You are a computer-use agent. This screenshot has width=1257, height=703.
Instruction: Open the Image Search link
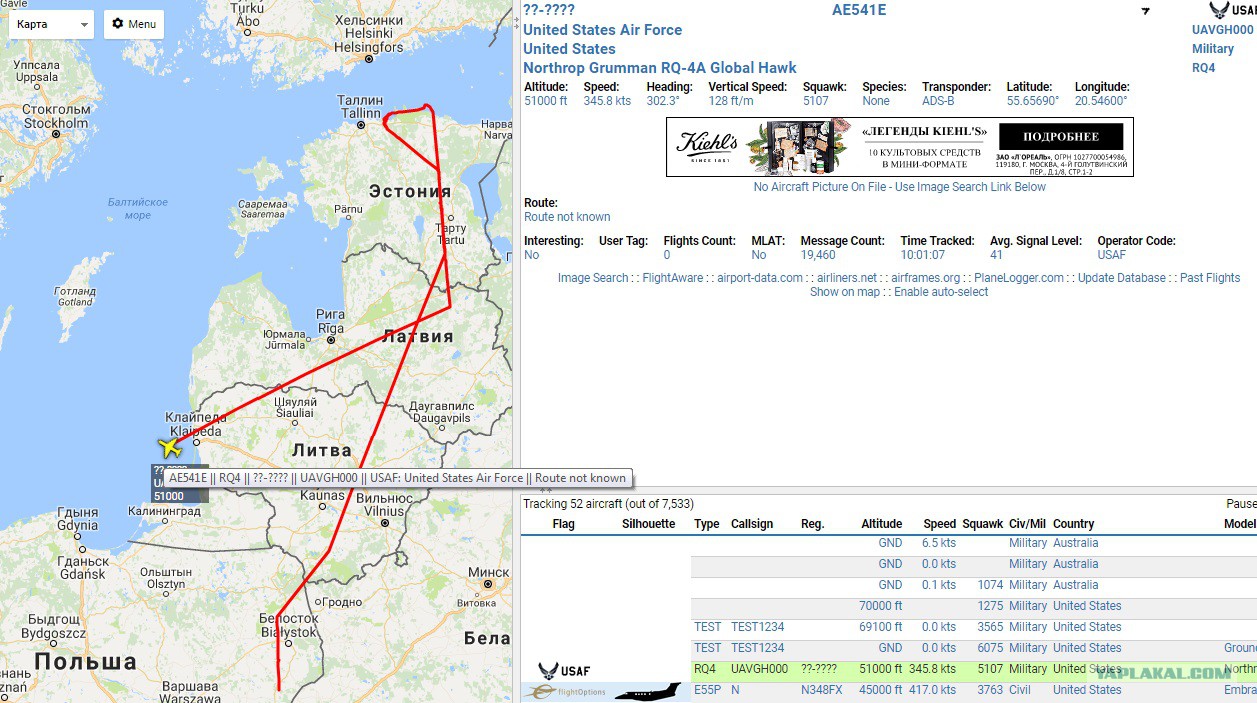click(x=593, y=278)
